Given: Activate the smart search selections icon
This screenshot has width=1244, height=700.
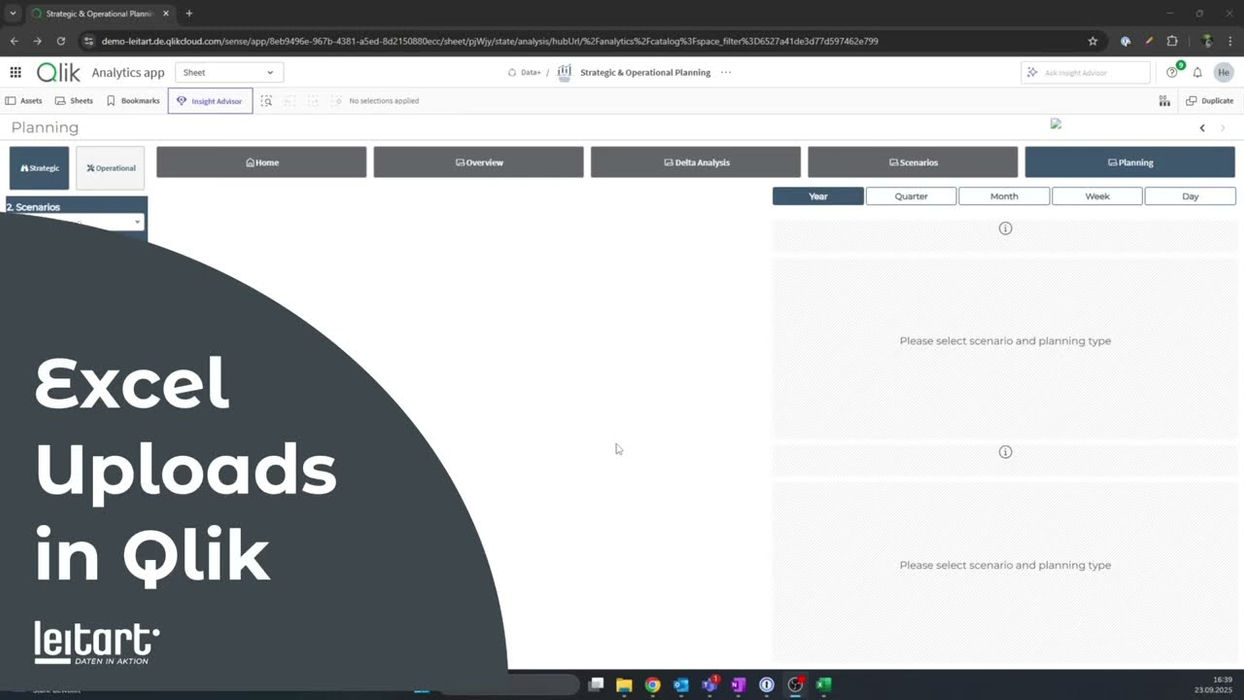Looking at the screenshot, I should click(x=266, y=101).
